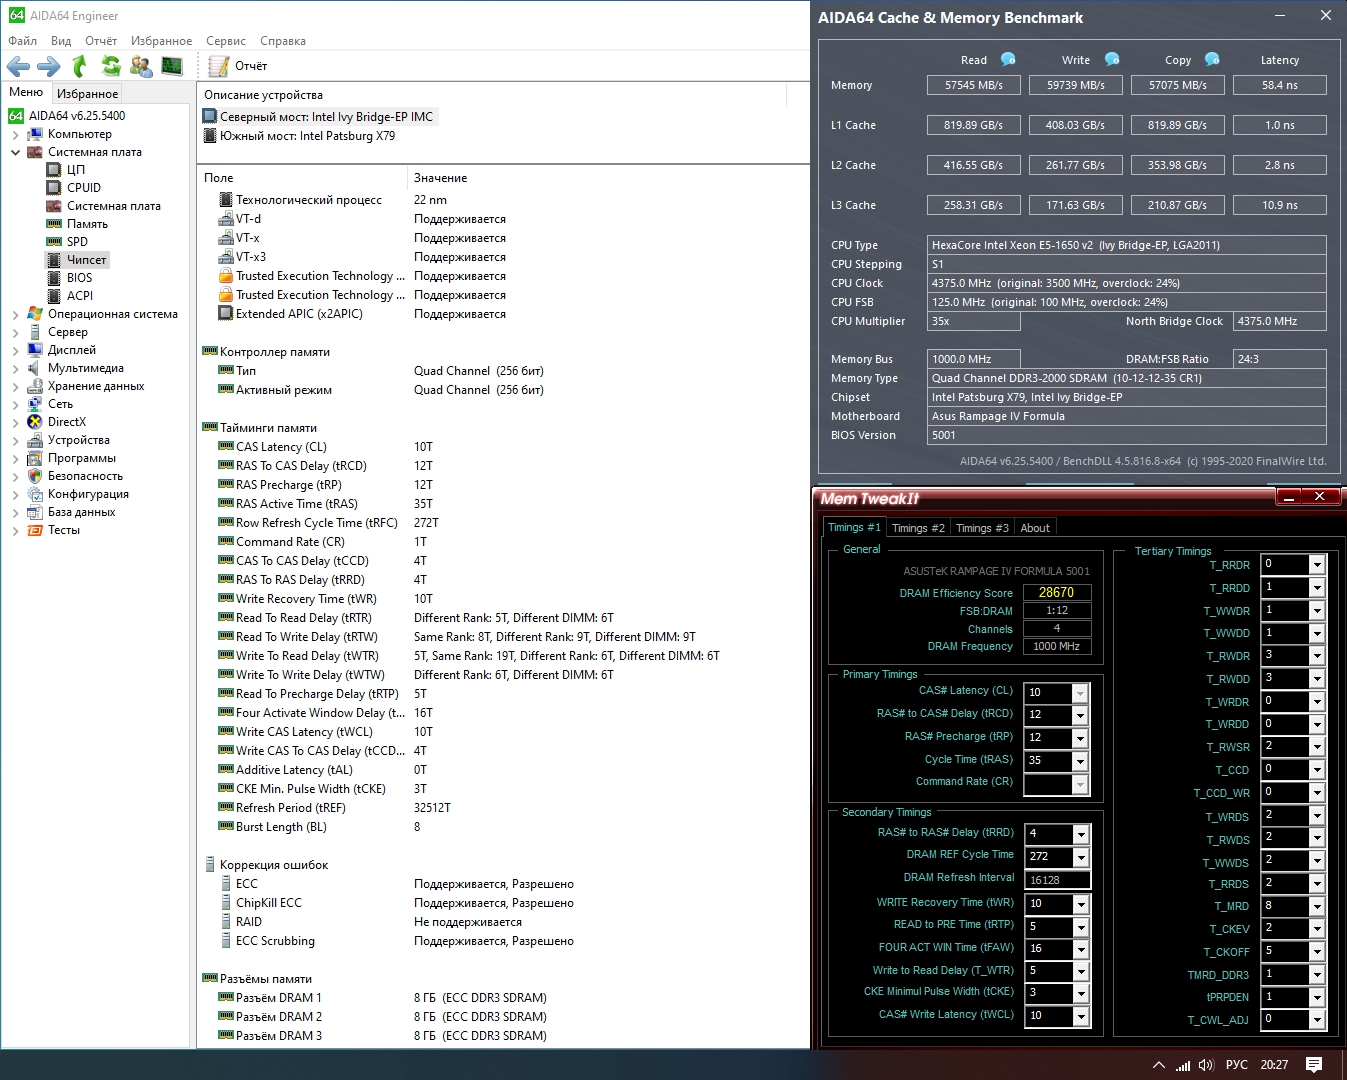Click the Read info bubble icon

tap(1008, 59)
